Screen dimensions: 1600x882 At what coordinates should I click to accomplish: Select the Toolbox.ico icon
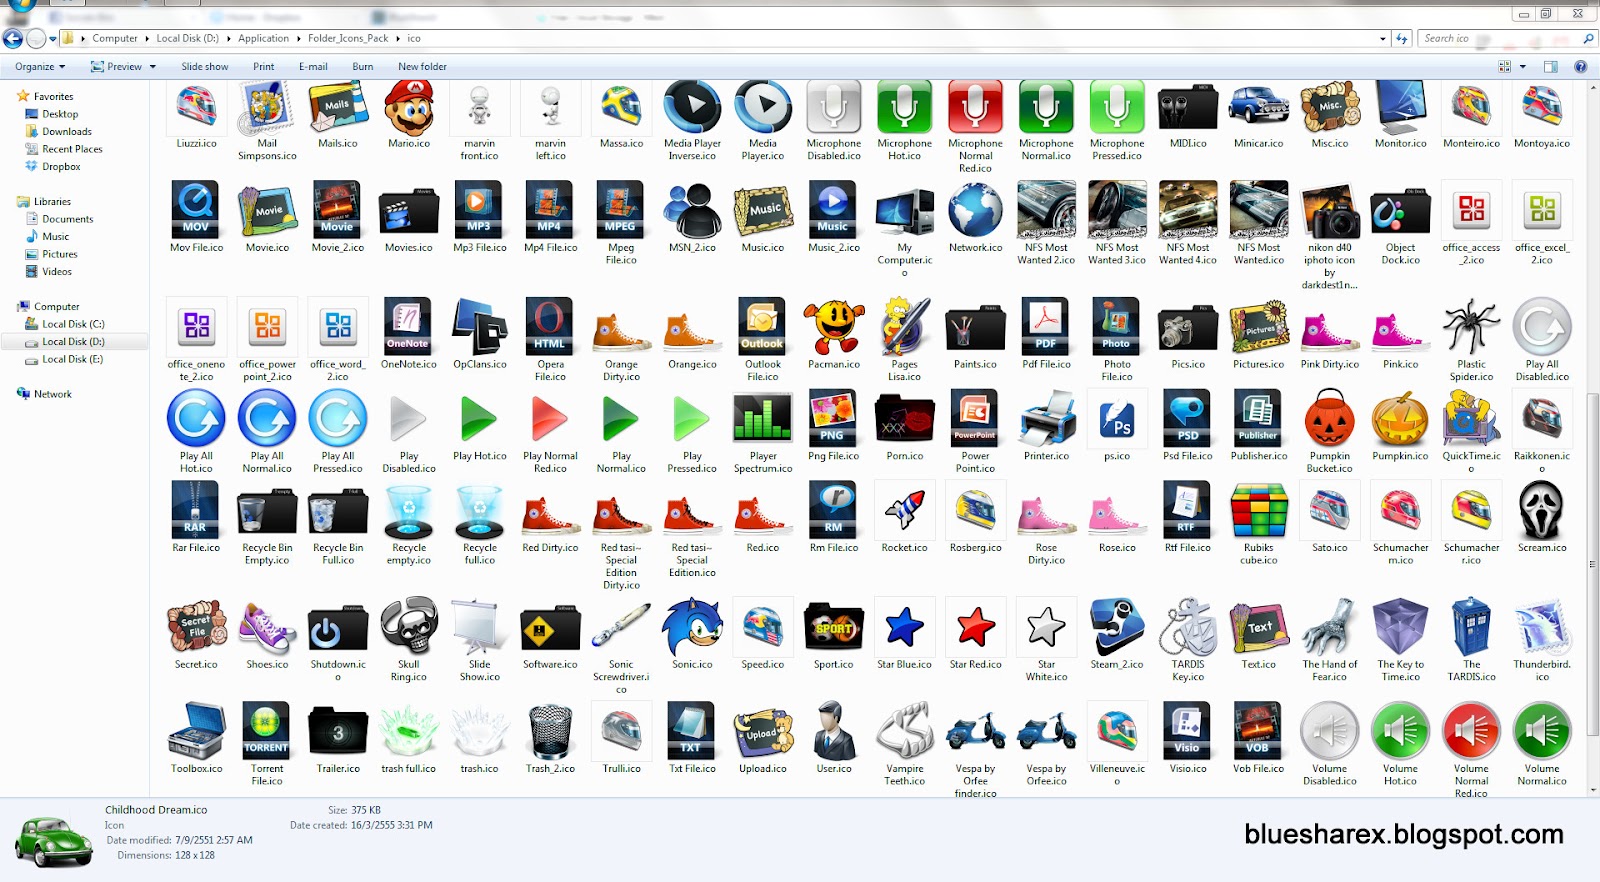coord(197,731)
